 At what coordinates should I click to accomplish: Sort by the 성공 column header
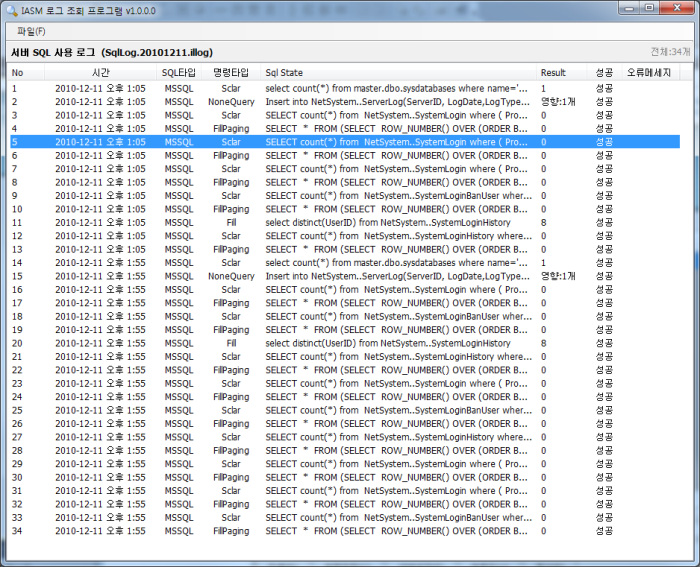click(x=604, y=73)
